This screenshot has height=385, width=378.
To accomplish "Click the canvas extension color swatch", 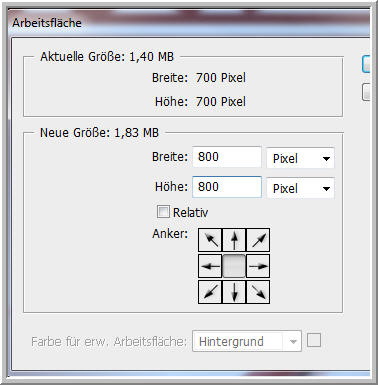I will tap(314, 341).
